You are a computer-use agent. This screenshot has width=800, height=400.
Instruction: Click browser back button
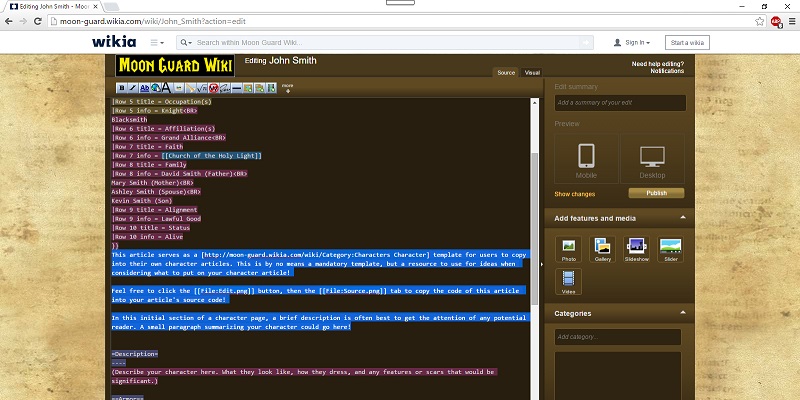[x=9, y=21]
